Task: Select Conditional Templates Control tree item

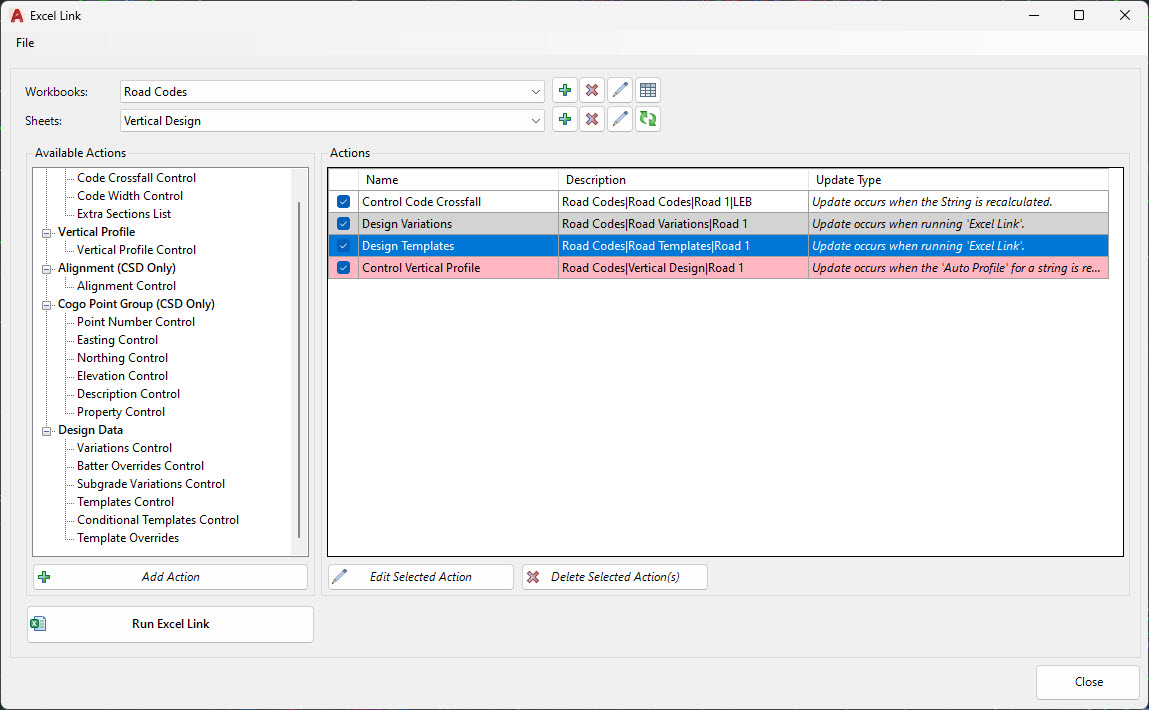Action: [x=158, y=519]
